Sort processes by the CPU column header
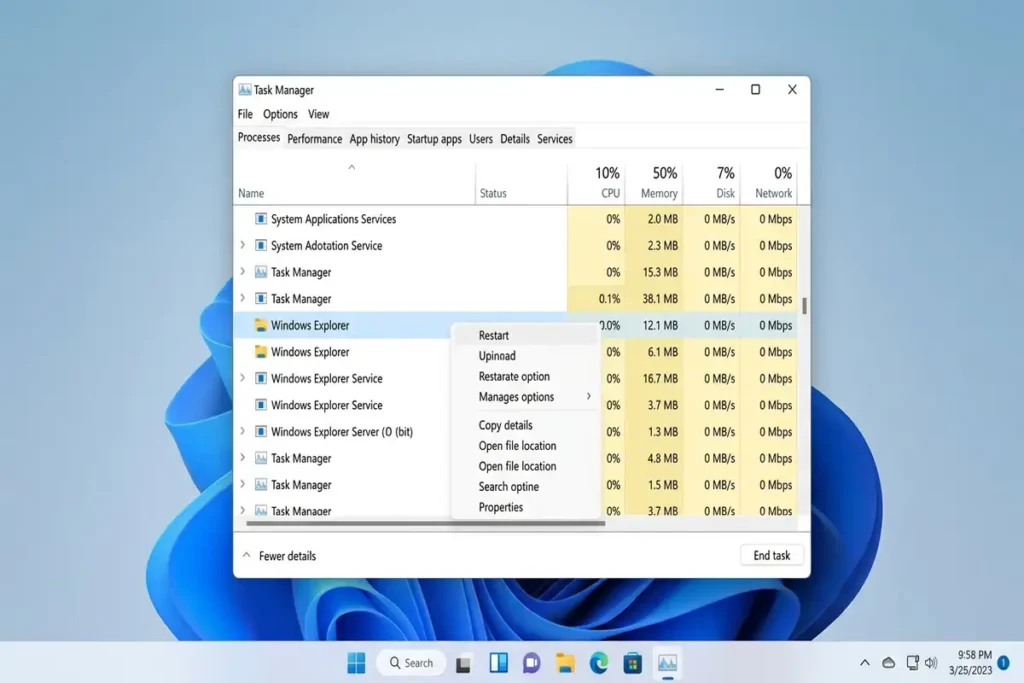The image size is (1024, 683). (x=596, y=182)
